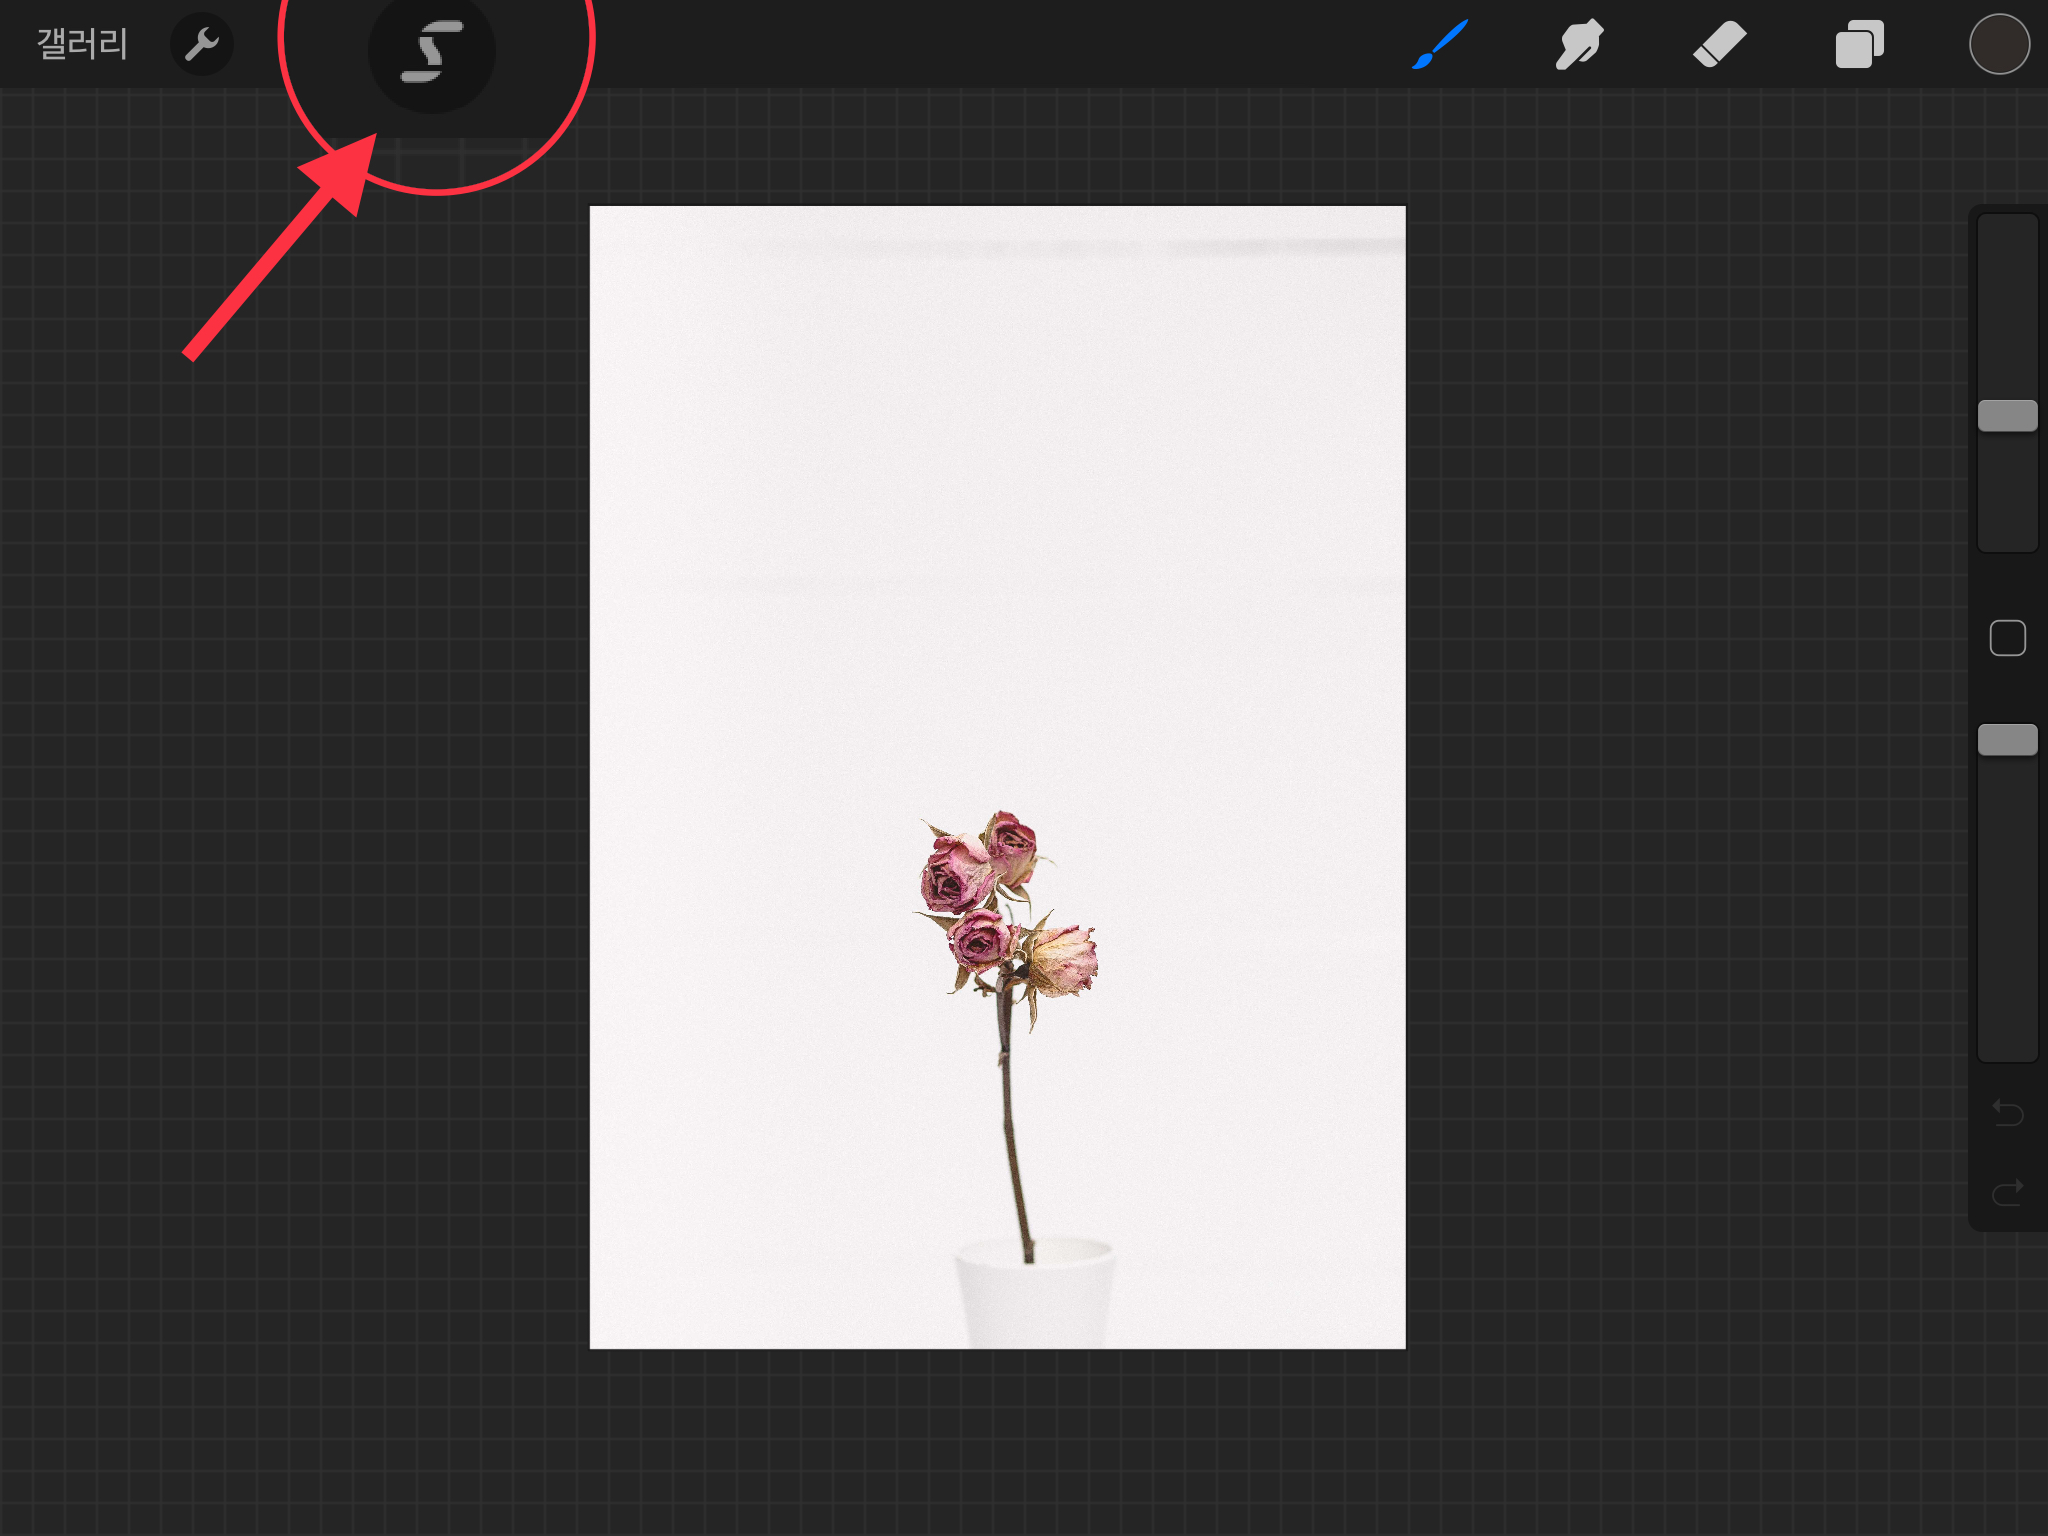Activate the blue Paint brush tool
This screenshot has width=2048, height=1536.
coord(1440,44)
